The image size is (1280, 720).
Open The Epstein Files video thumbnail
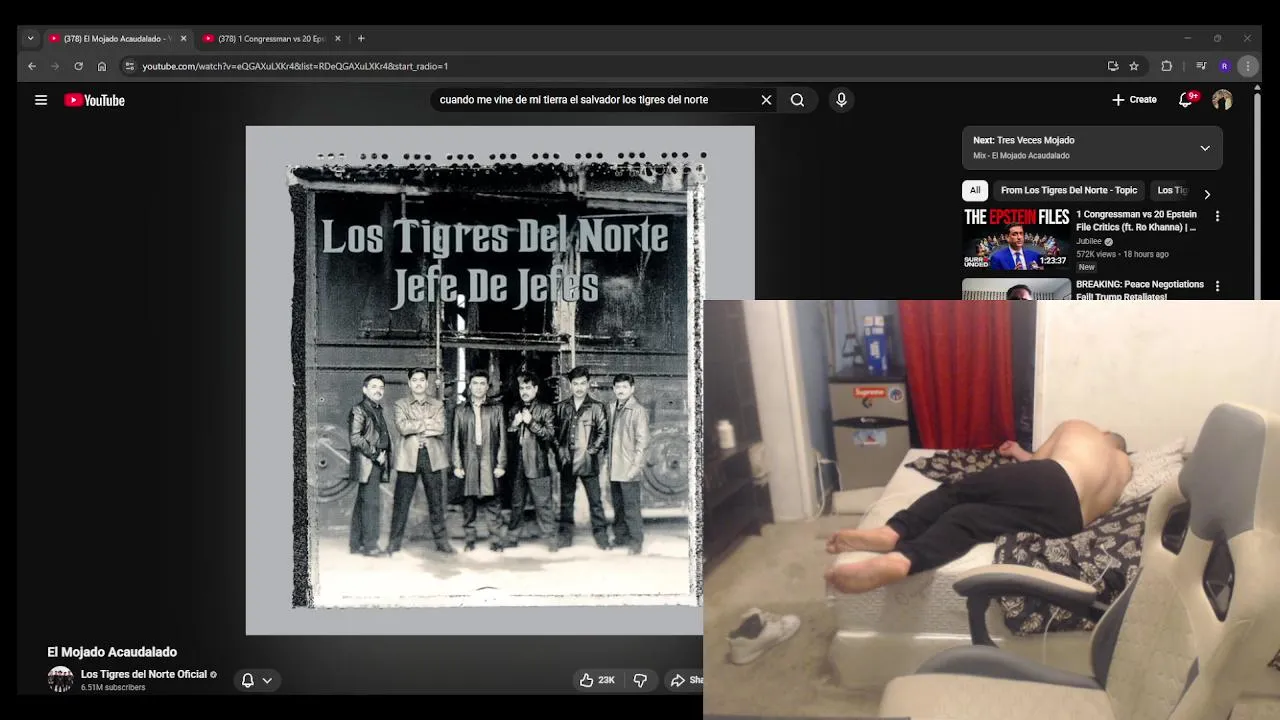pyautogui.click(x=1016, y=239)
